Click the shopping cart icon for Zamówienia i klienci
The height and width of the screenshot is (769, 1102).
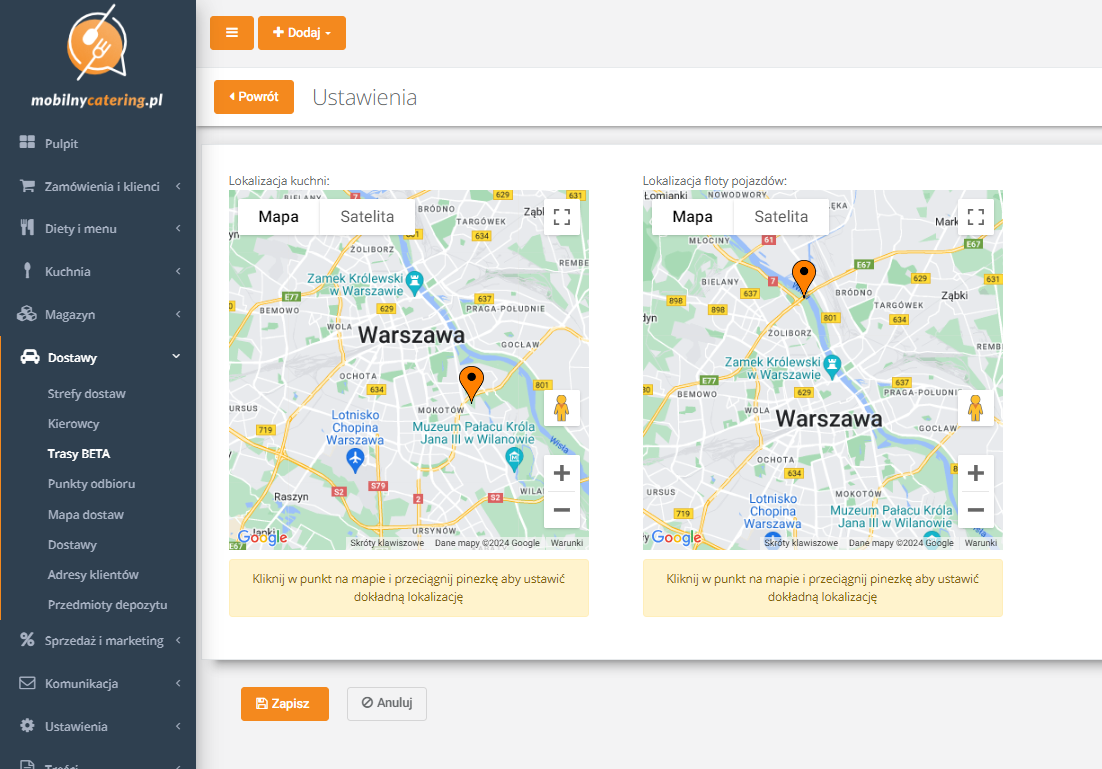click(x=27, y=186)
